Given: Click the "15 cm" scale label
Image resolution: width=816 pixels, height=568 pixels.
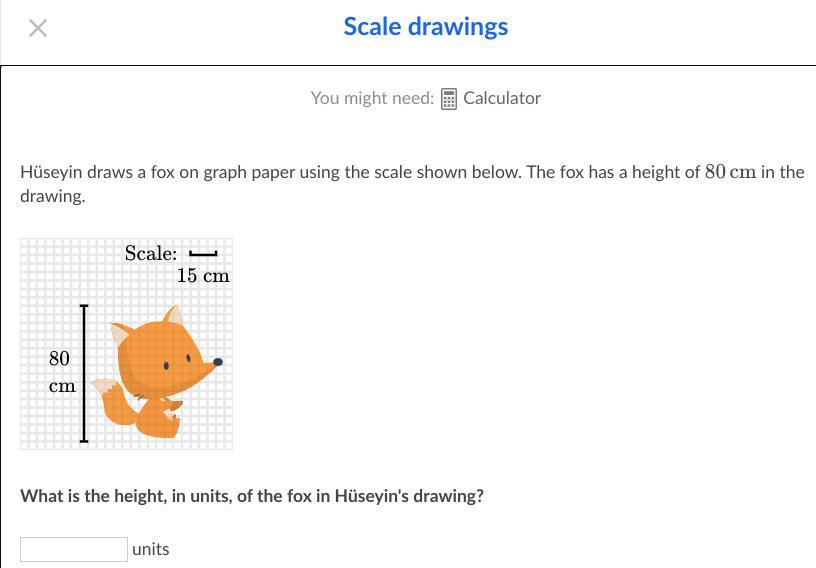Looking at the screenshot, I should tap(203, 276).
